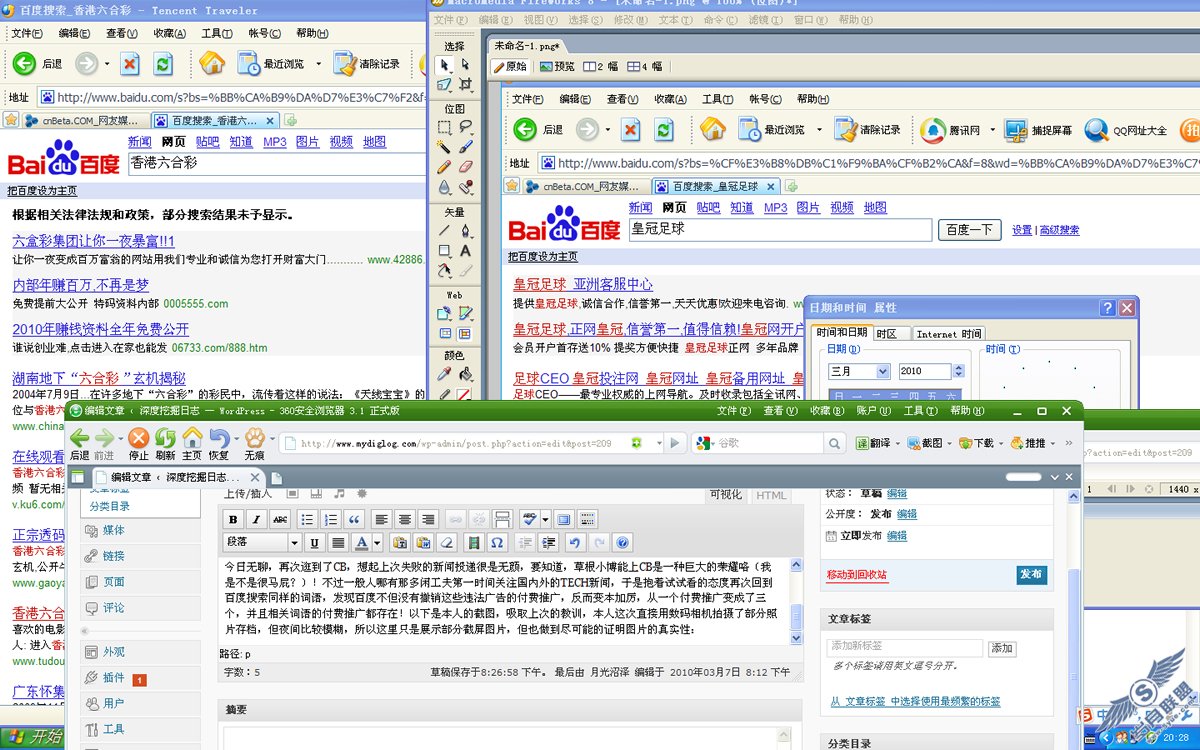This screenshot has width=1200, height=750.
Task: Open the text color picker in WordPress editor
Action: 362,543
